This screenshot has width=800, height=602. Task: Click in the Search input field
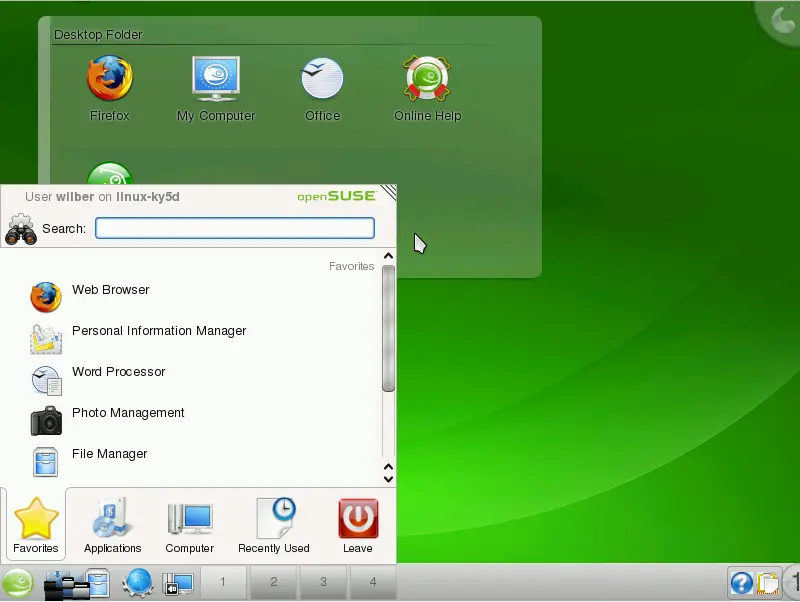click(x=235, y=229)
